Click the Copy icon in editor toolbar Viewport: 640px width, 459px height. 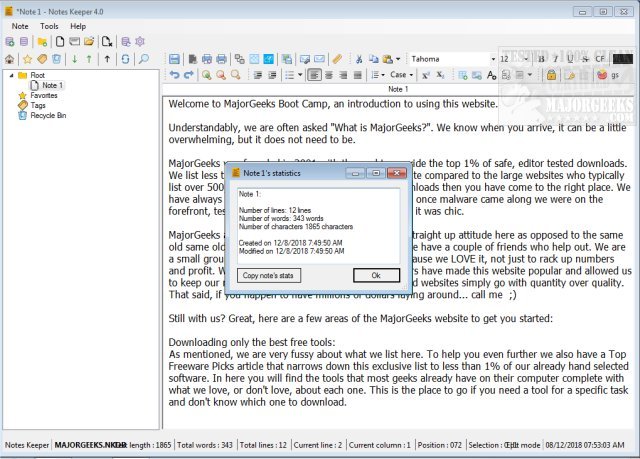point(373,59)
